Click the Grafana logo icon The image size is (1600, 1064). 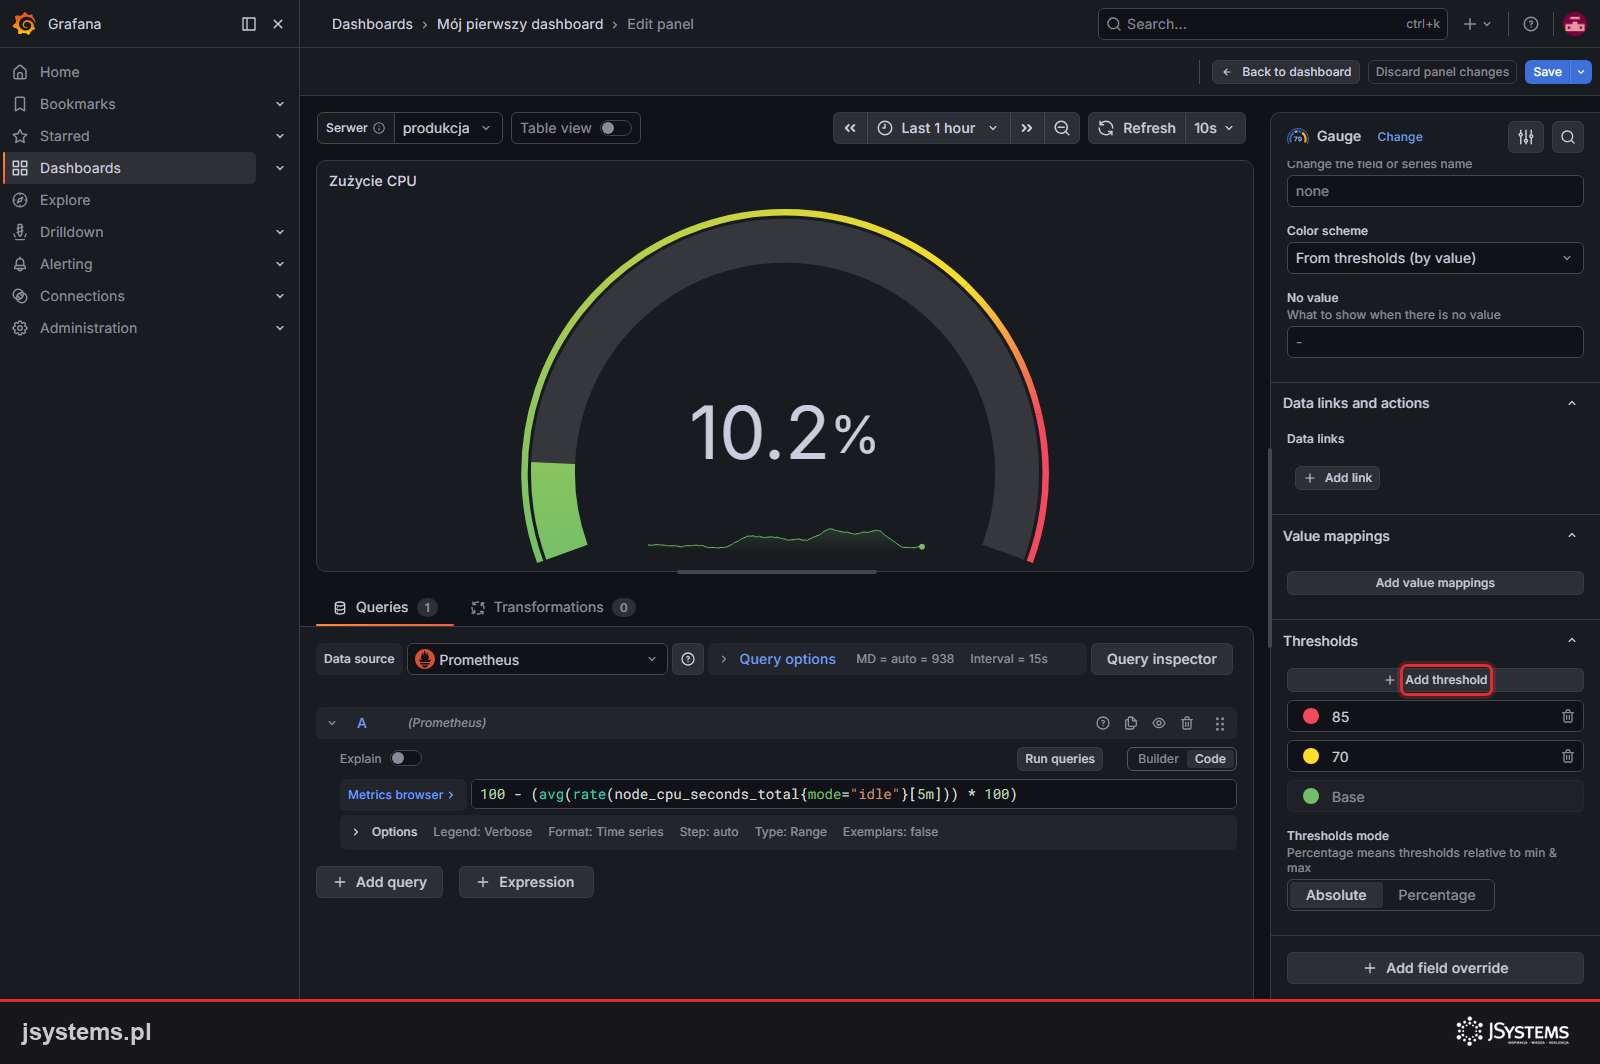click(25, 24)
